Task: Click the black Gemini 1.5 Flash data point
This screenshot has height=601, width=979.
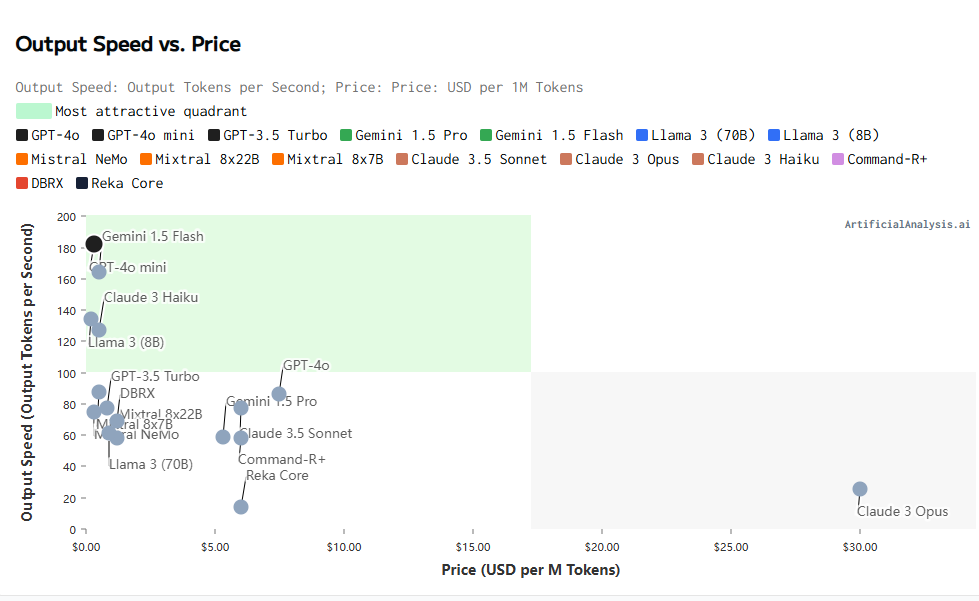Action: click(94, 244)
